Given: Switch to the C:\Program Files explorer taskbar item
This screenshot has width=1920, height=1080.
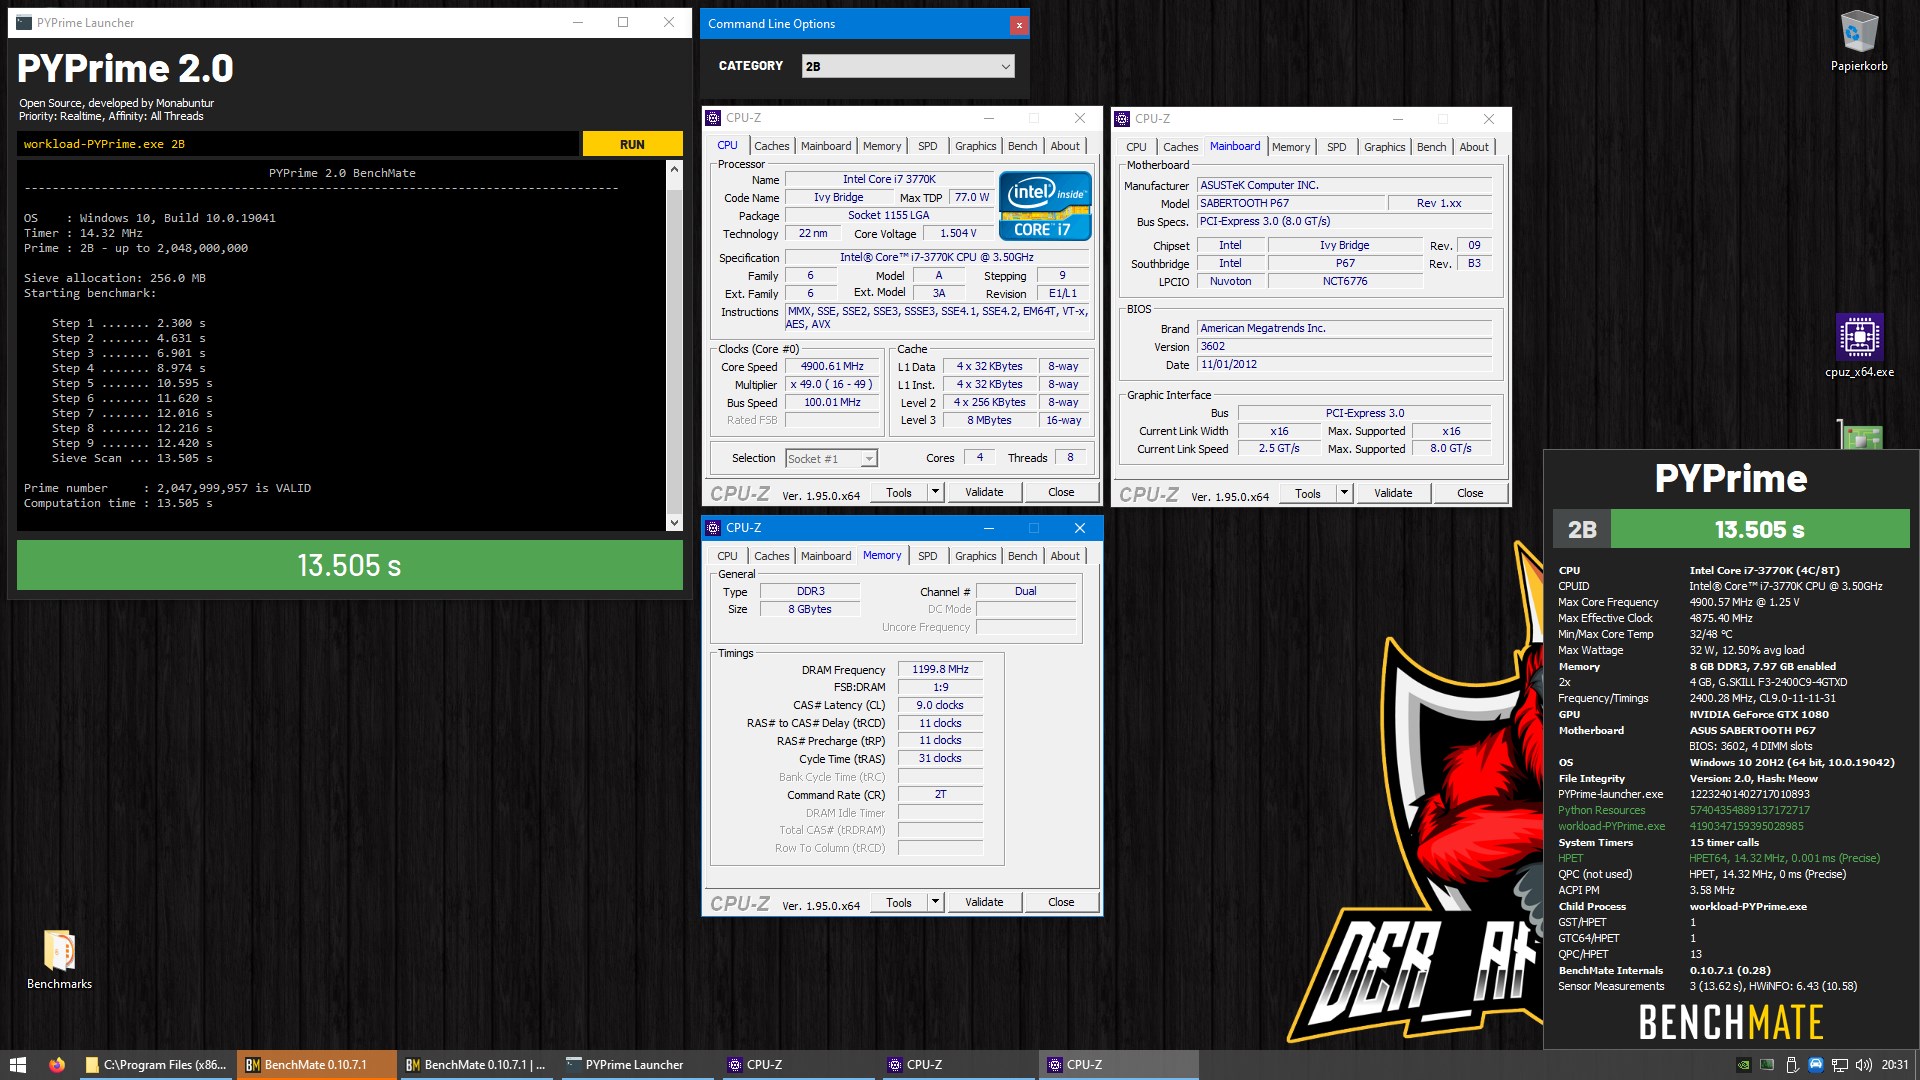Looking at the screenshot, I should click(x=156, y=1065).
